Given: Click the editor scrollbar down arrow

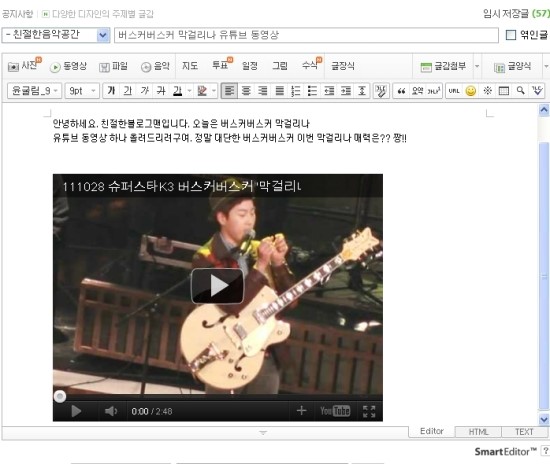Looking at the screenshot, I should (x=544, y=419).
